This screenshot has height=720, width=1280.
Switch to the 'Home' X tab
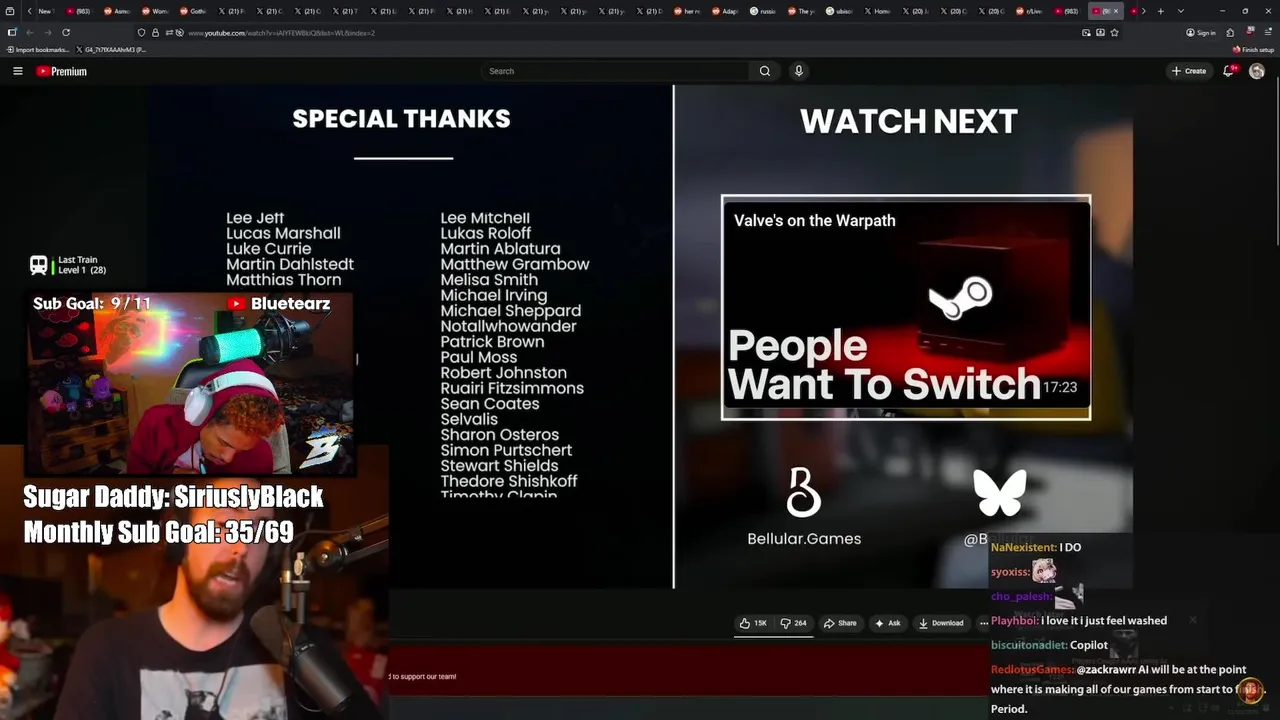pyautogui.click(x=876, y=11)
